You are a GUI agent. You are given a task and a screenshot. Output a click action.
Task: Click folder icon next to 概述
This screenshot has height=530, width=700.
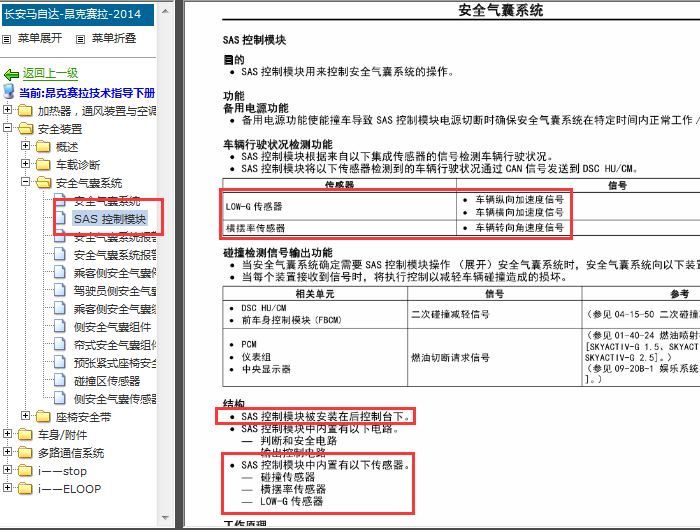pyautogui.click(x=43, y=146)
